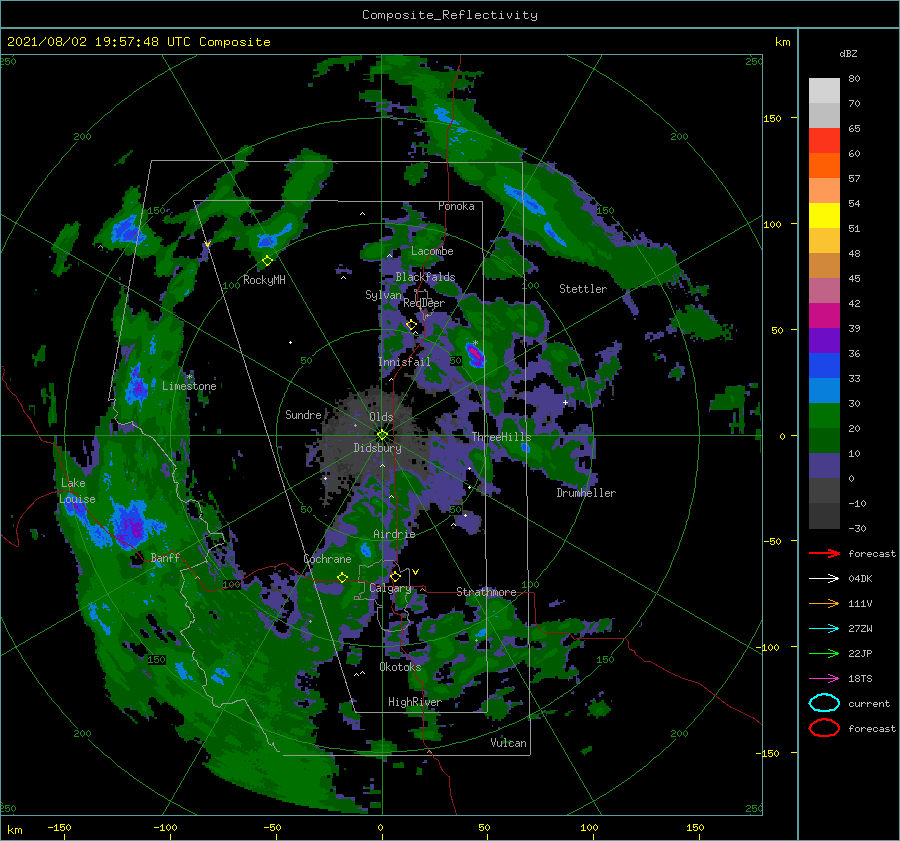Click the green 22JP arrow in legend
This screenshot has height=841, width=900.
click(824, 653)
